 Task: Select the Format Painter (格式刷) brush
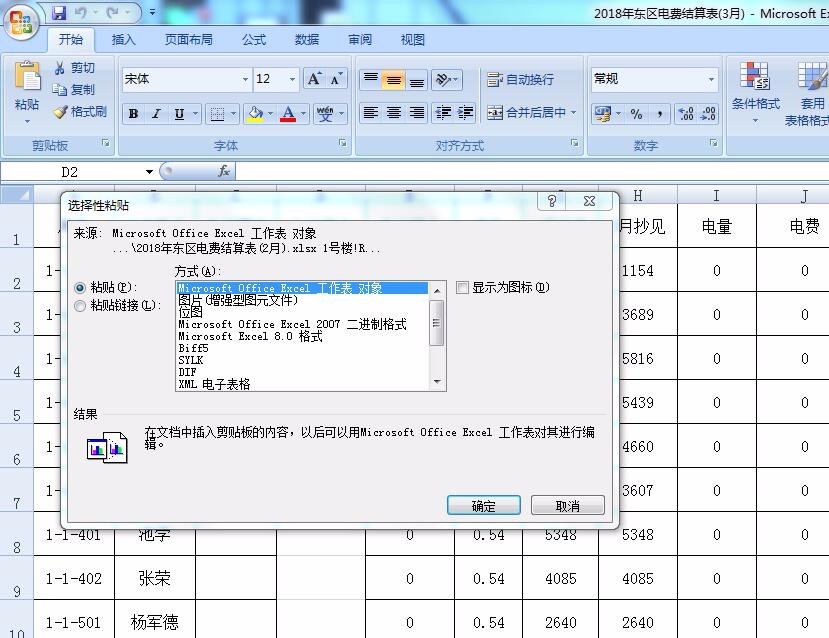[60, 112]
